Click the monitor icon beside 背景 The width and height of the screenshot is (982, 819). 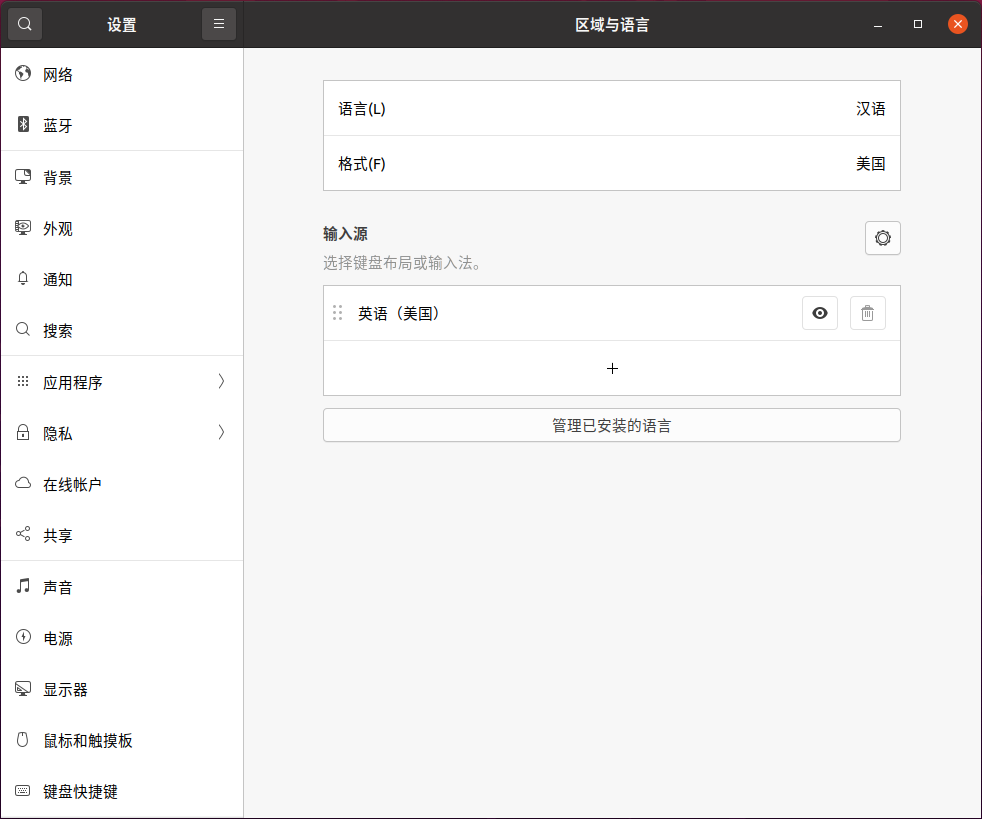23,177
